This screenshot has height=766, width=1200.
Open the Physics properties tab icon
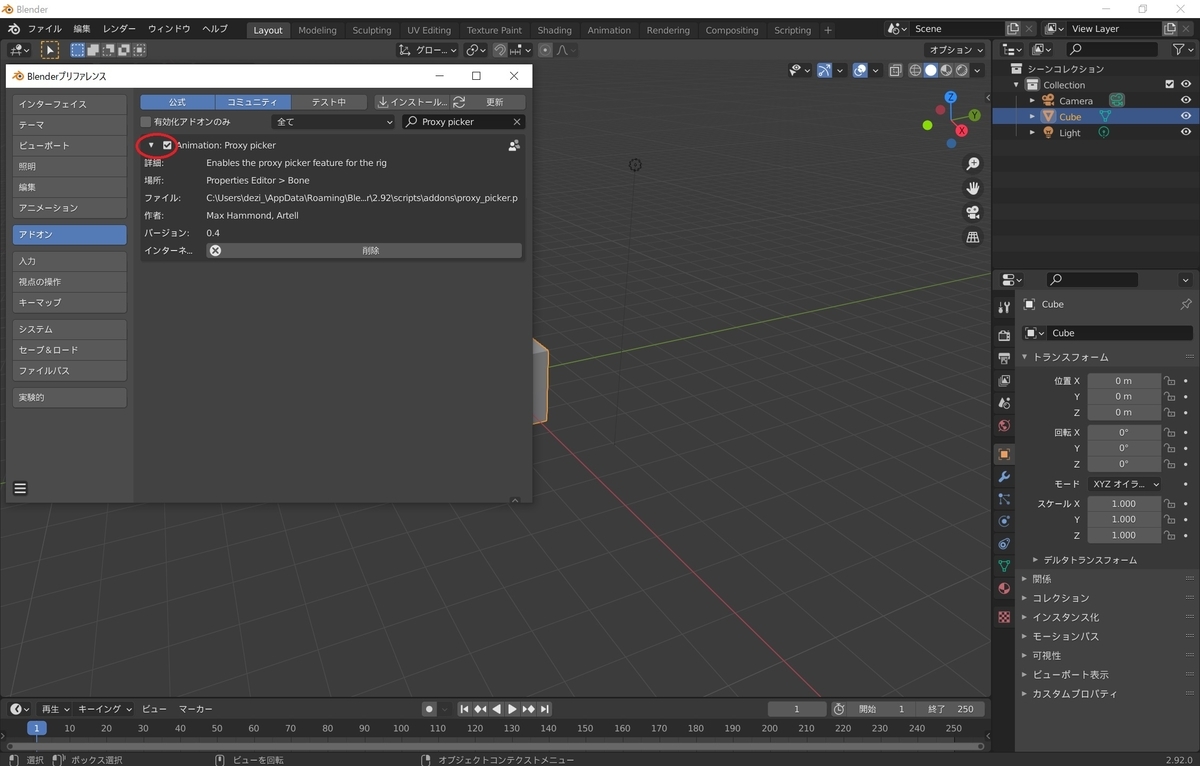click(x=1004, y=521)
